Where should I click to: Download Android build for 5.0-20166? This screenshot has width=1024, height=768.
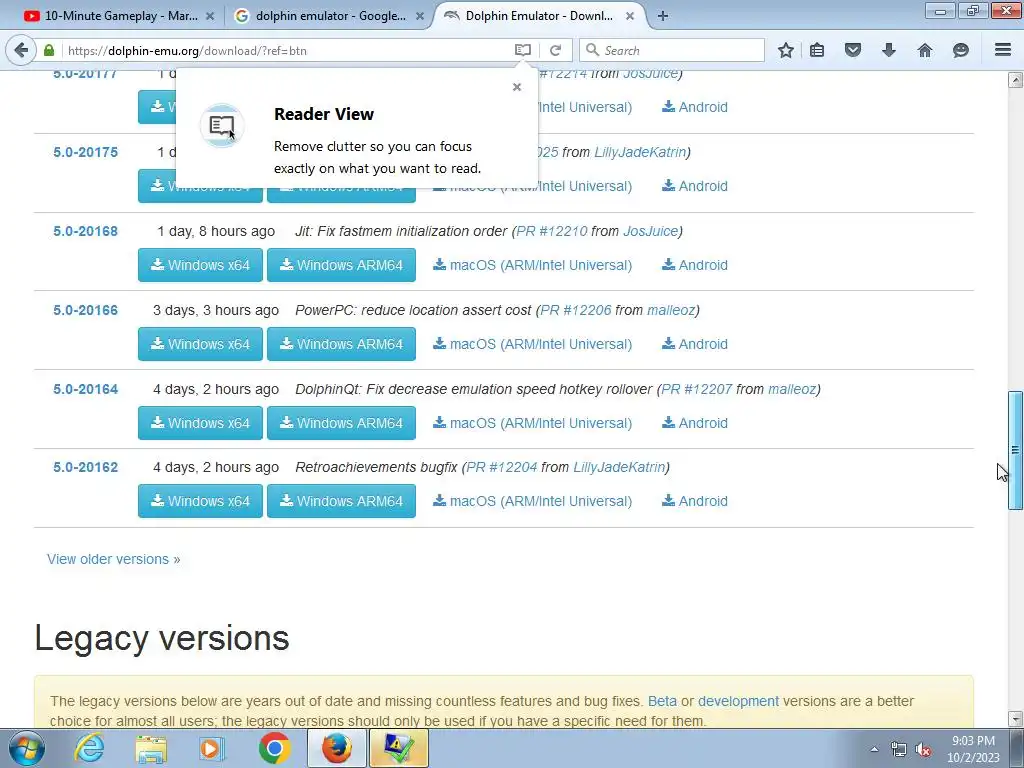(x=695, y=344)
